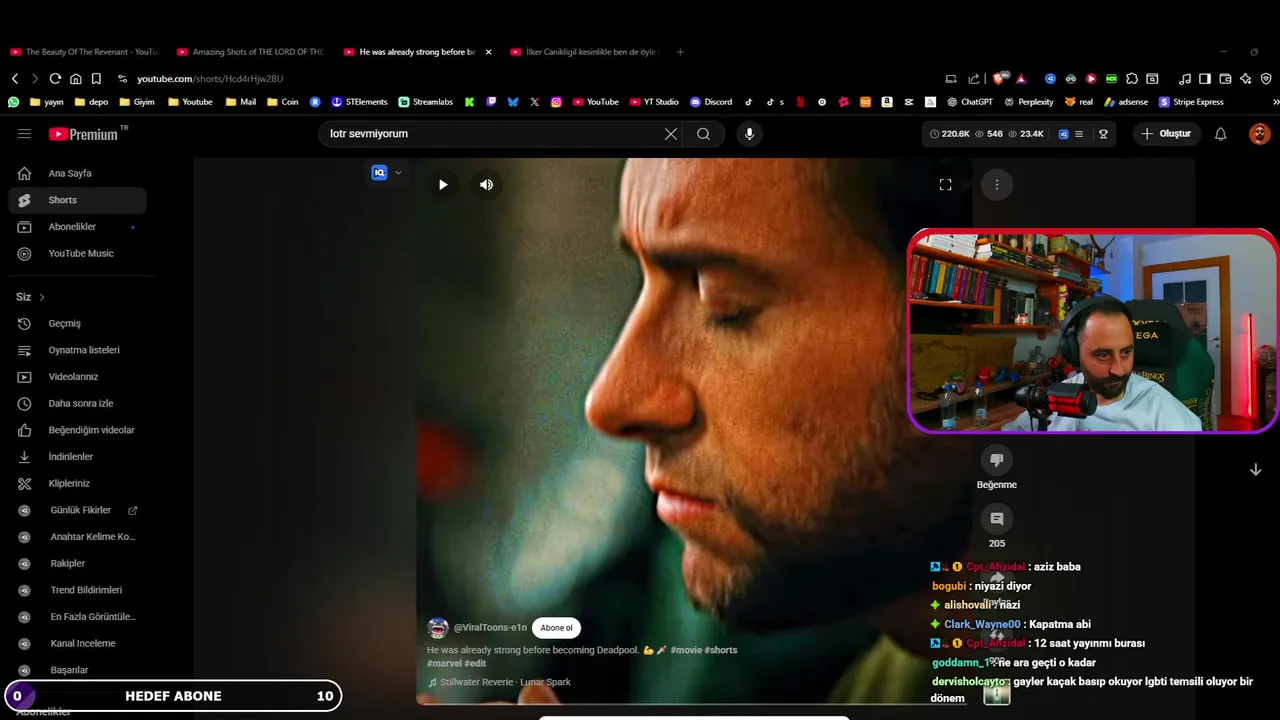Close the He was already strong tab
Viewport: 1280px width, 720px height.
pos(488,52)
